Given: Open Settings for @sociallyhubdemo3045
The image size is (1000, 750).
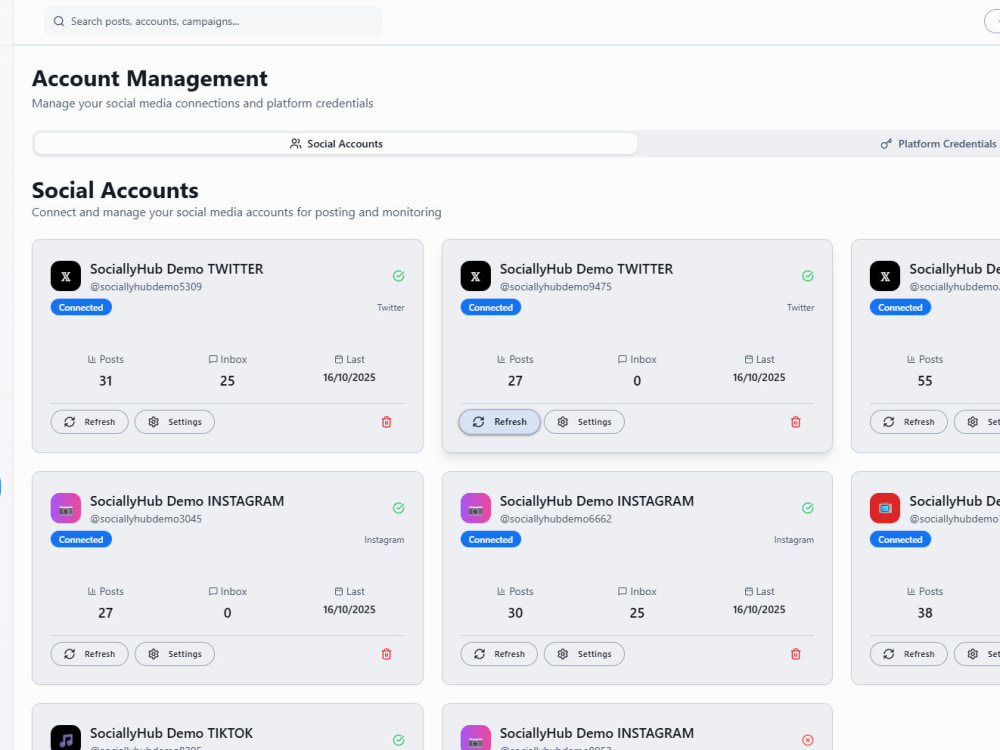Looking at the screenshot, I should click(175, 654).
